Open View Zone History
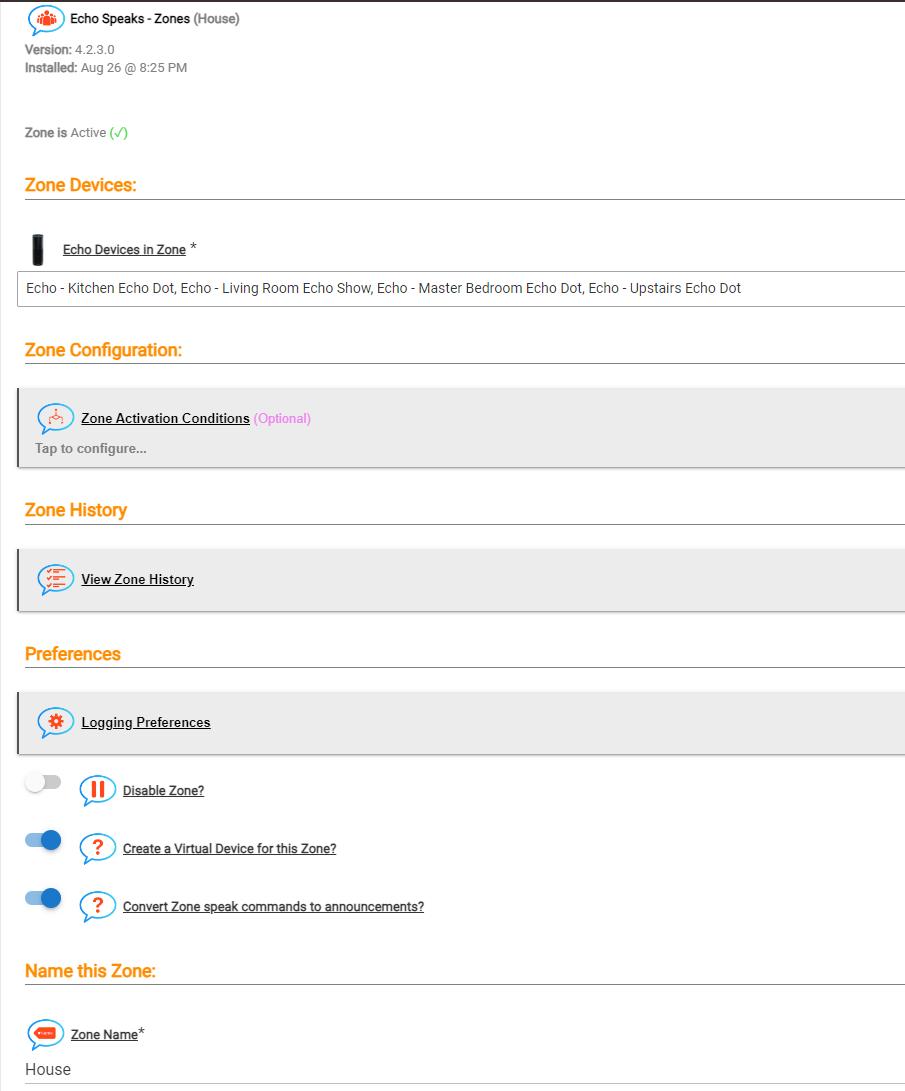Viewport: 905px width, 1091px height. (x=461, y=580)
